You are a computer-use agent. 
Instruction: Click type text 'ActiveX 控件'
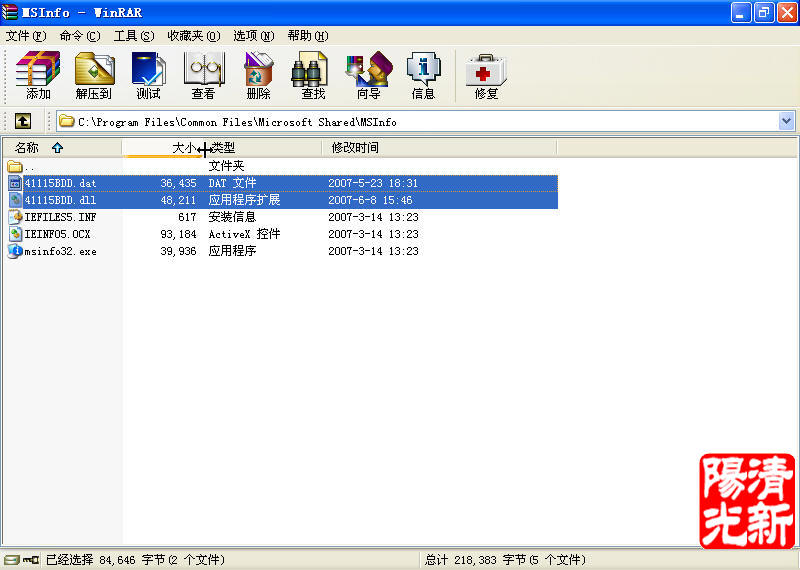tap(244, 234)
